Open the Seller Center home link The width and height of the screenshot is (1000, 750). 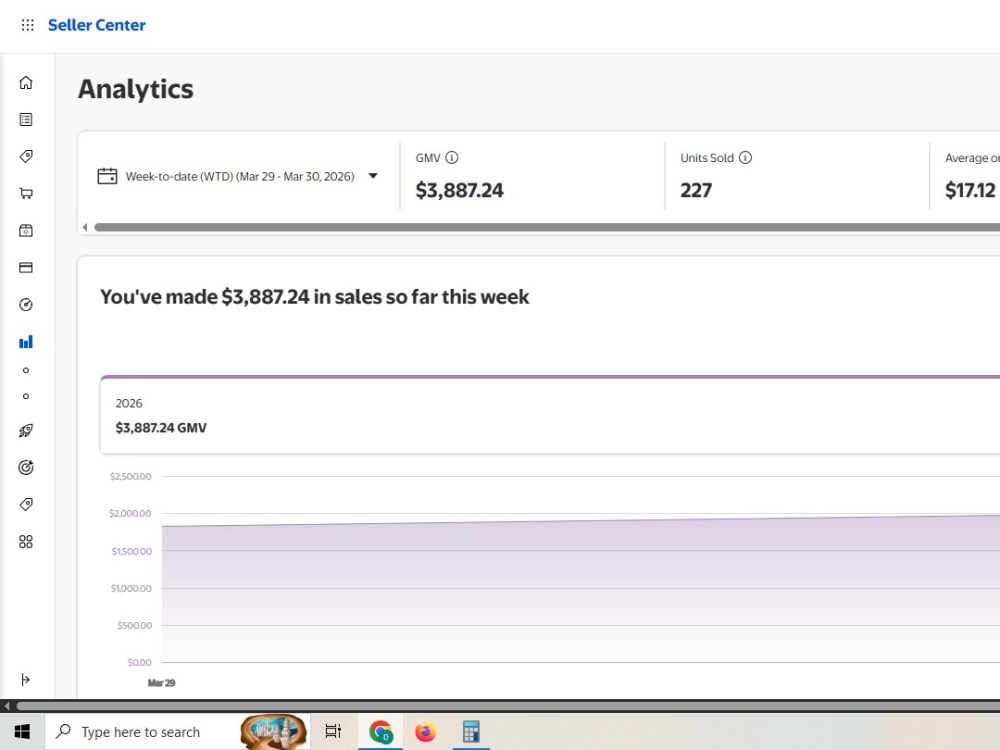97,25
